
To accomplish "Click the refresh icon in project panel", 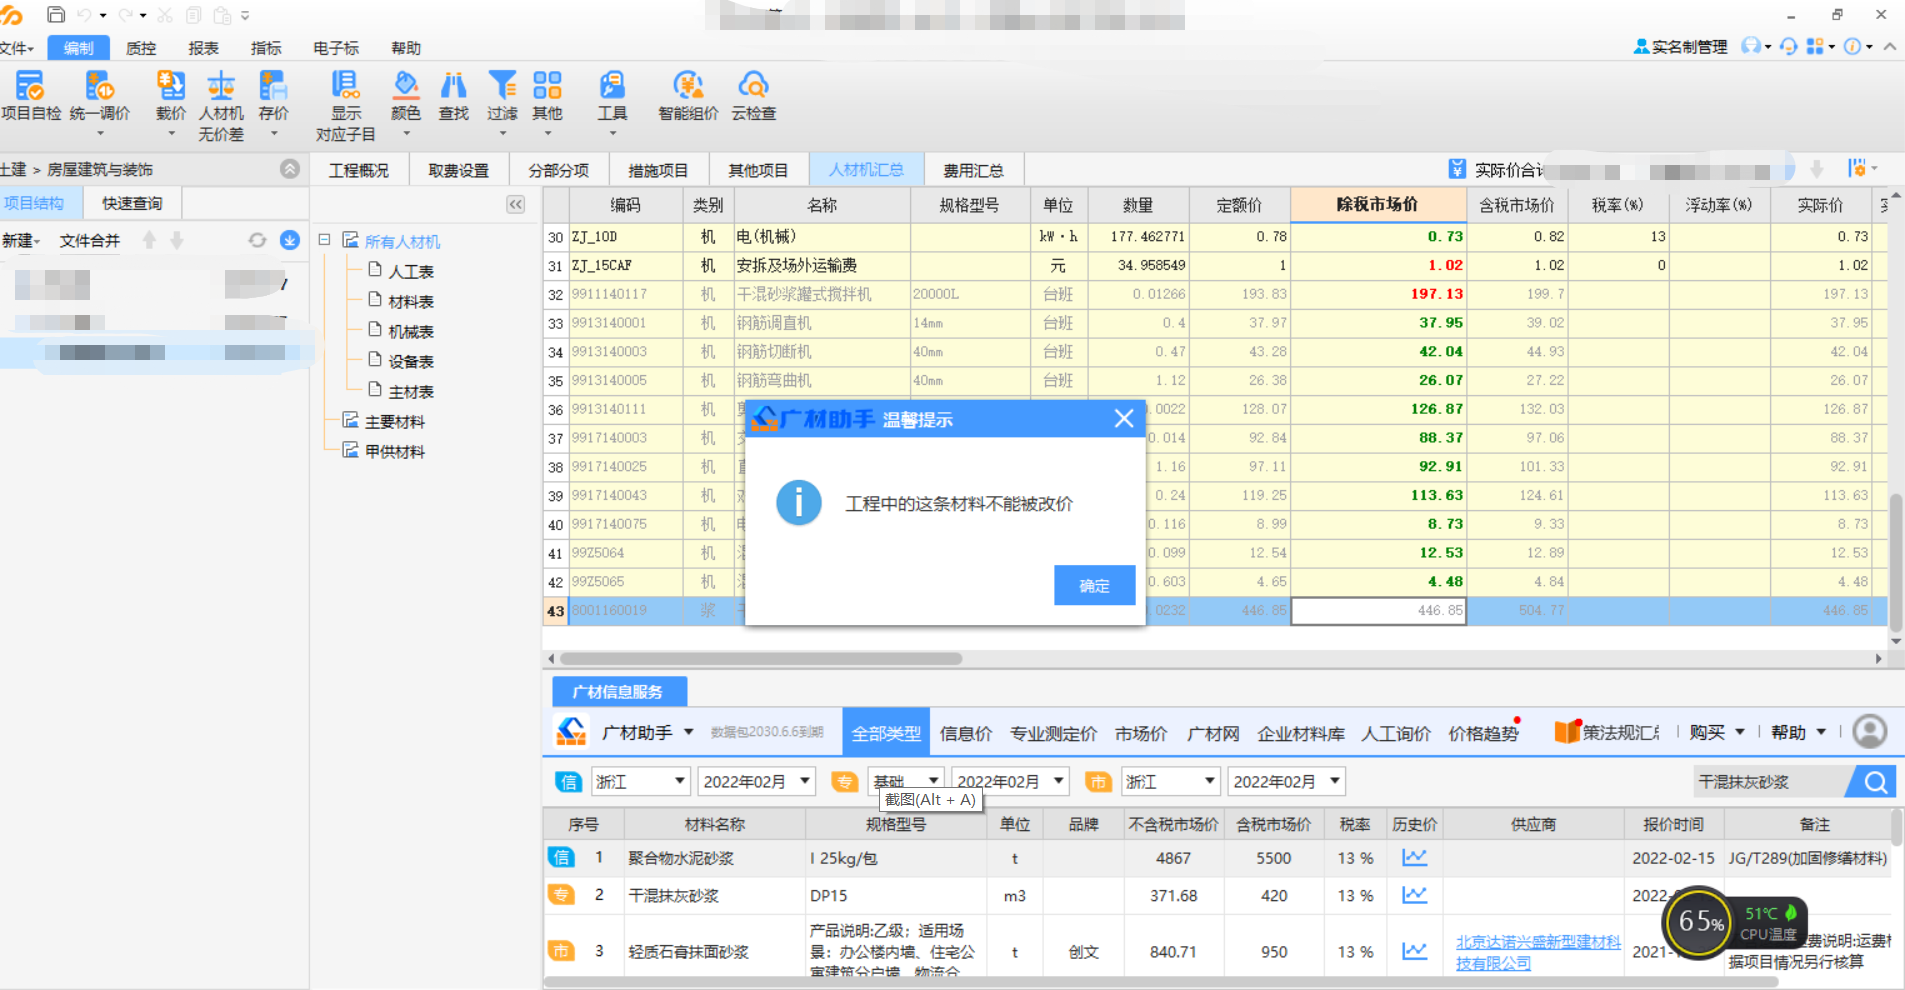I will (x=257, y=240).
